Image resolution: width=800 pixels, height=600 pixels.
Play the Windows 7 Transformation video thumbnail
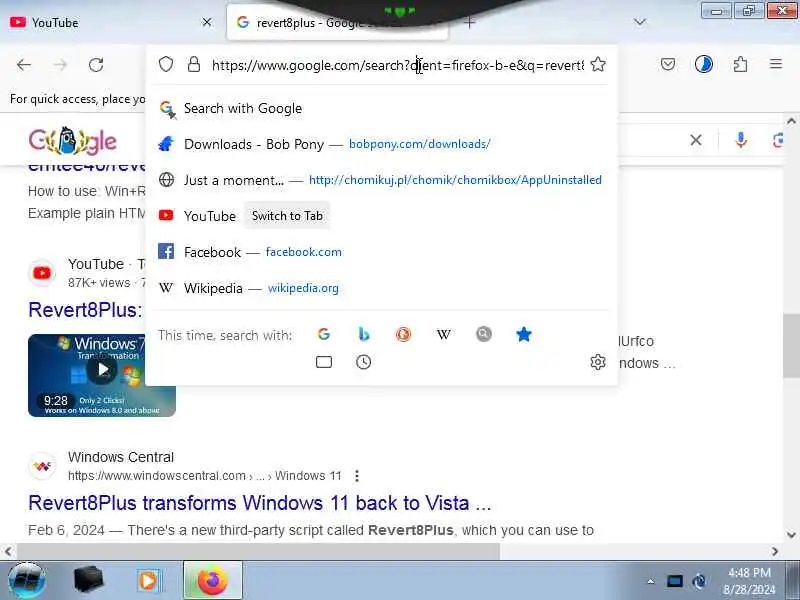pos(102,376)
